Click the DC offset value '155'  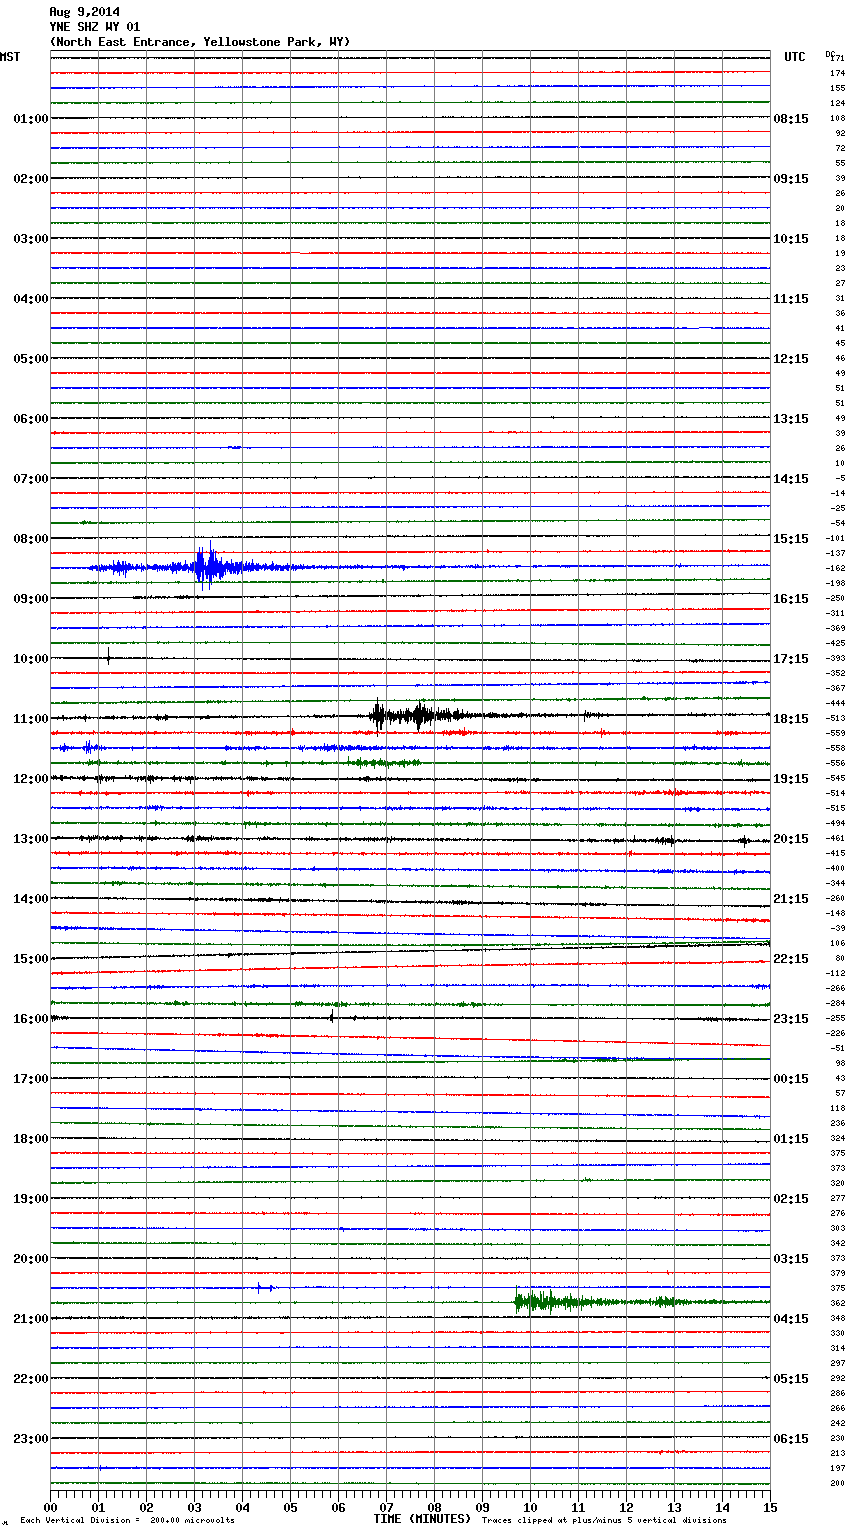[838, 89]
